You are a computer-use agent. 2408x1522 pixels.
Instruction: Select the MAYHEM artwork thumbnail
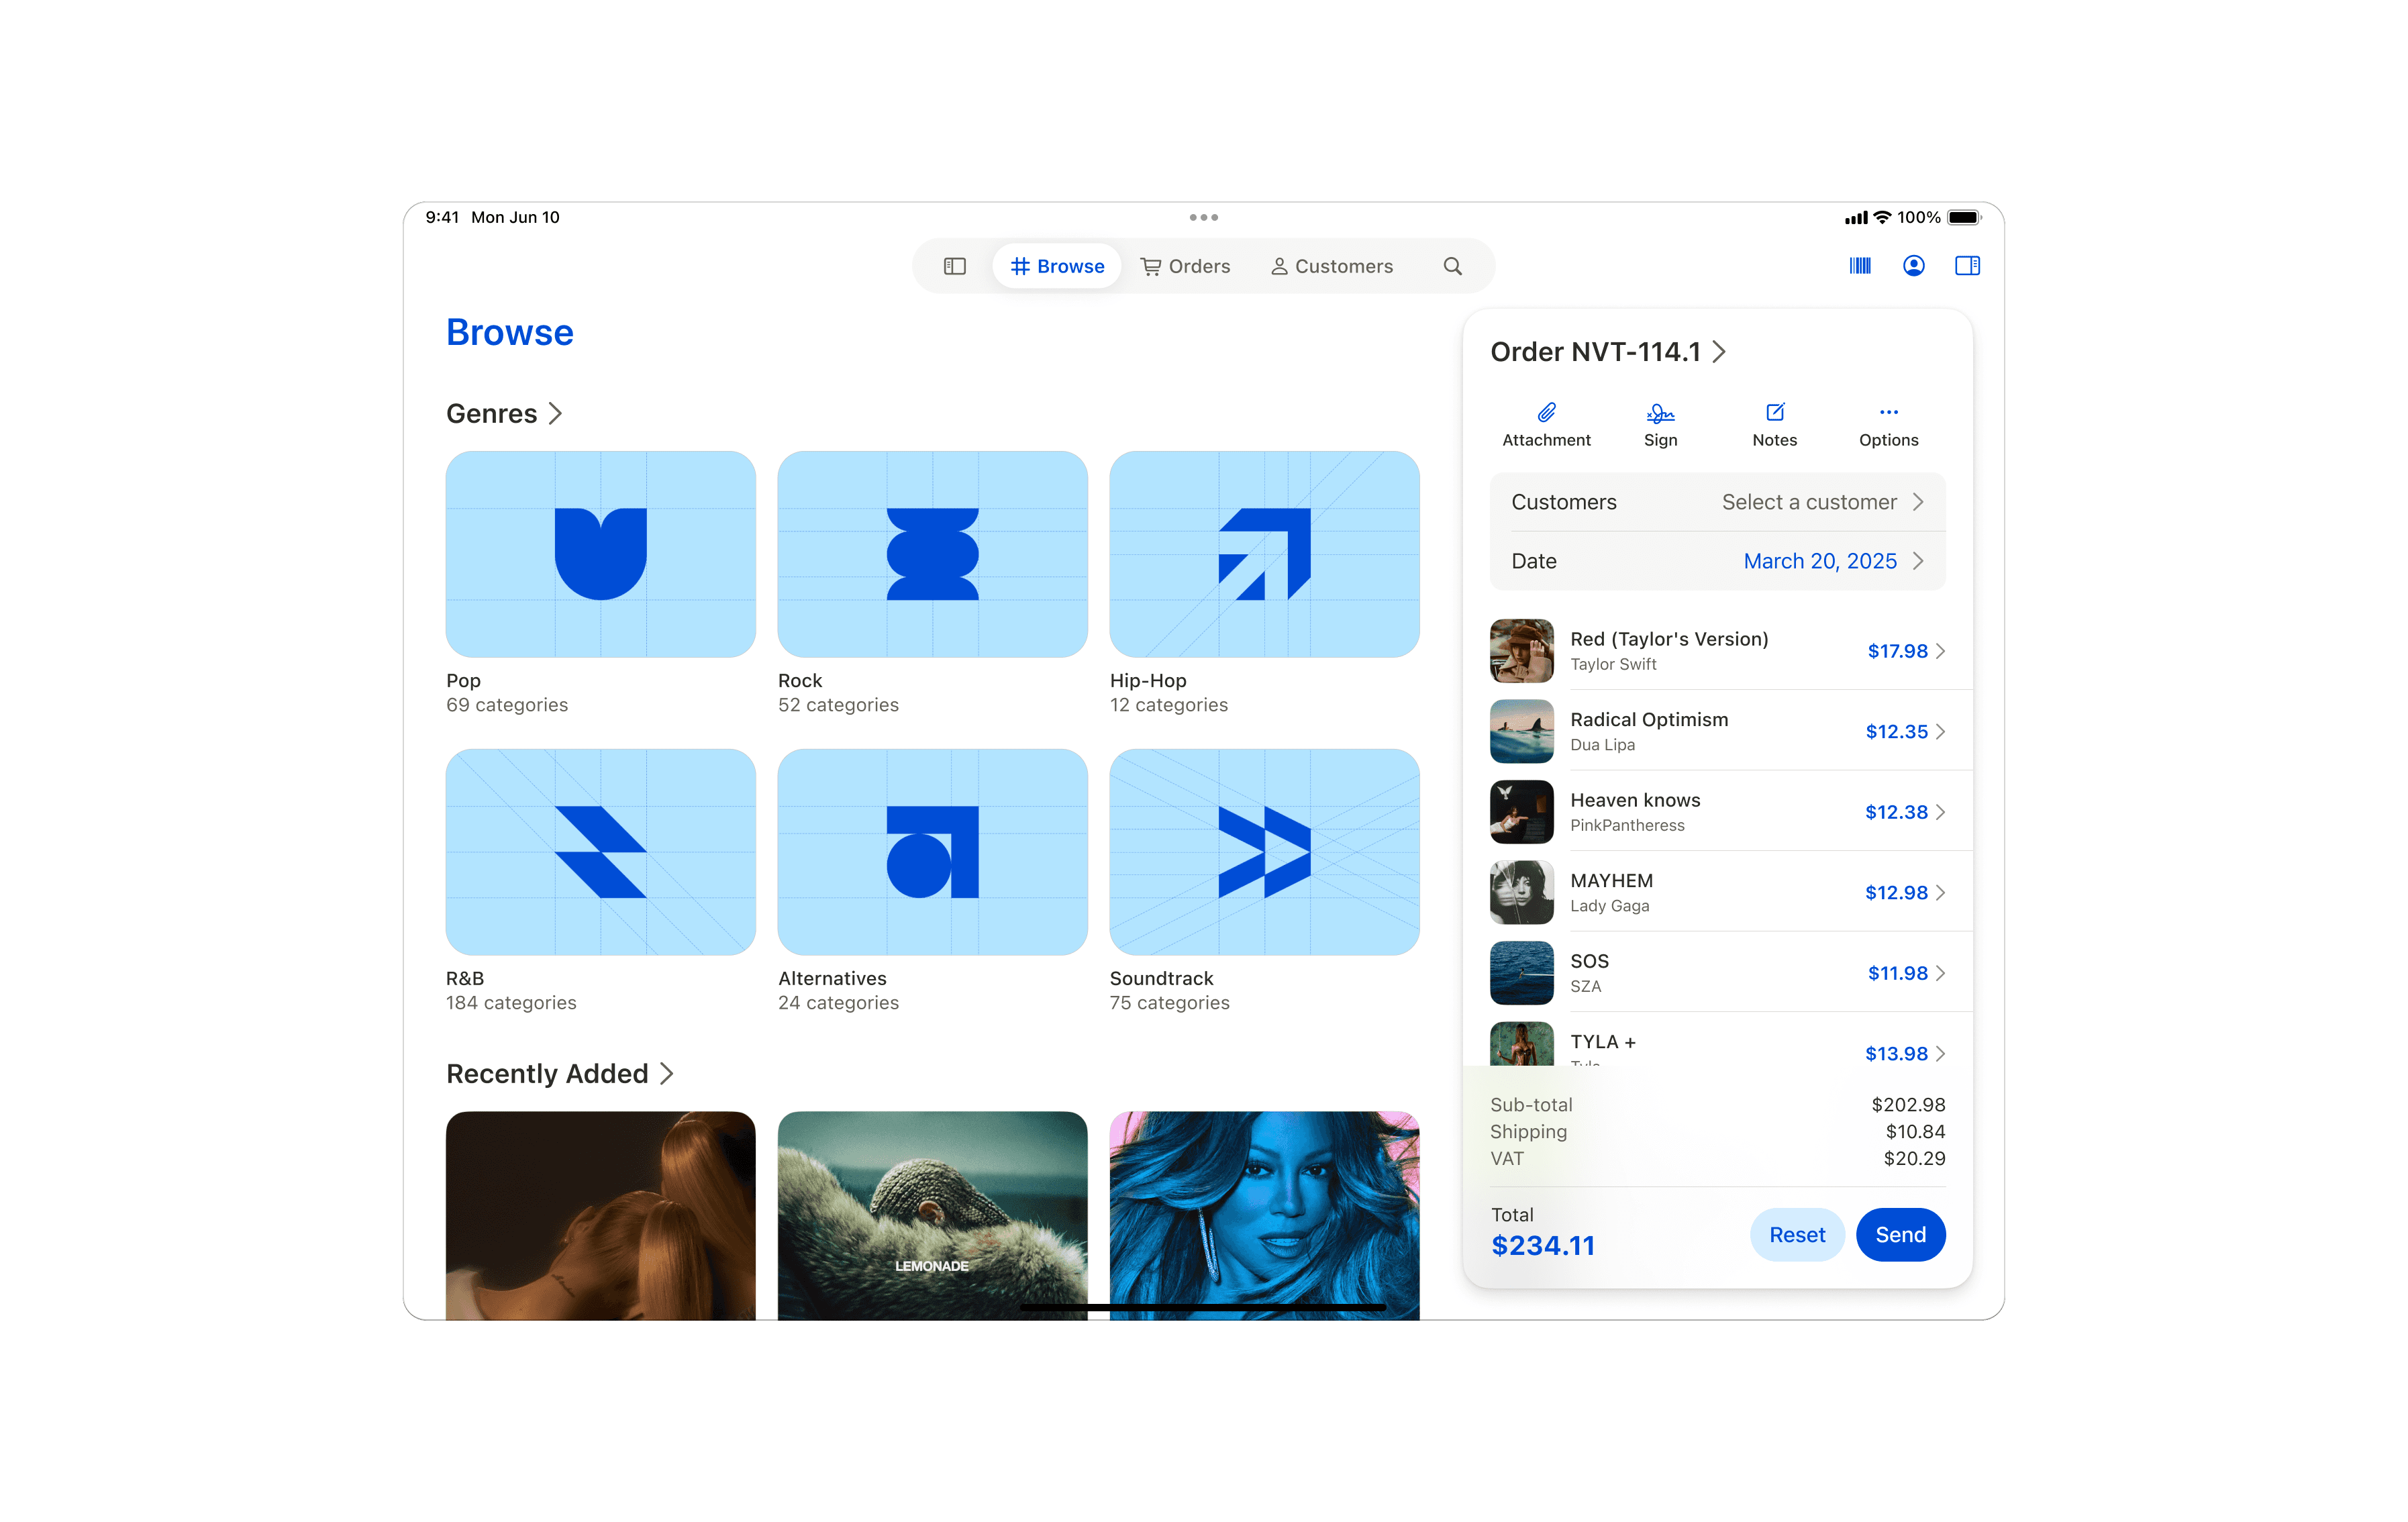point(1521,892)
